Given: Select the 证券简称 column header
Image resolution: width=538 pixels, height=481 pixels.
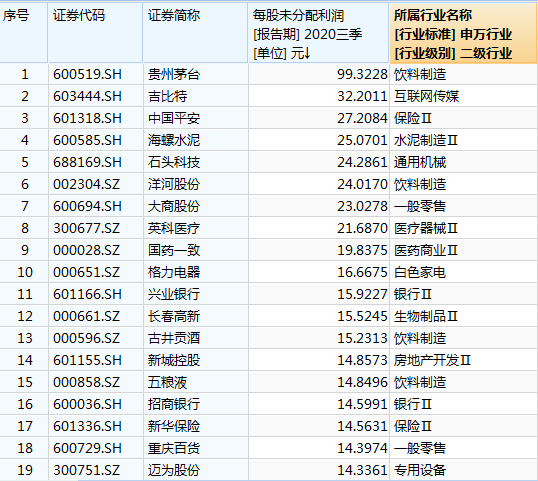Looking at the screenshot, I should 195,33.
